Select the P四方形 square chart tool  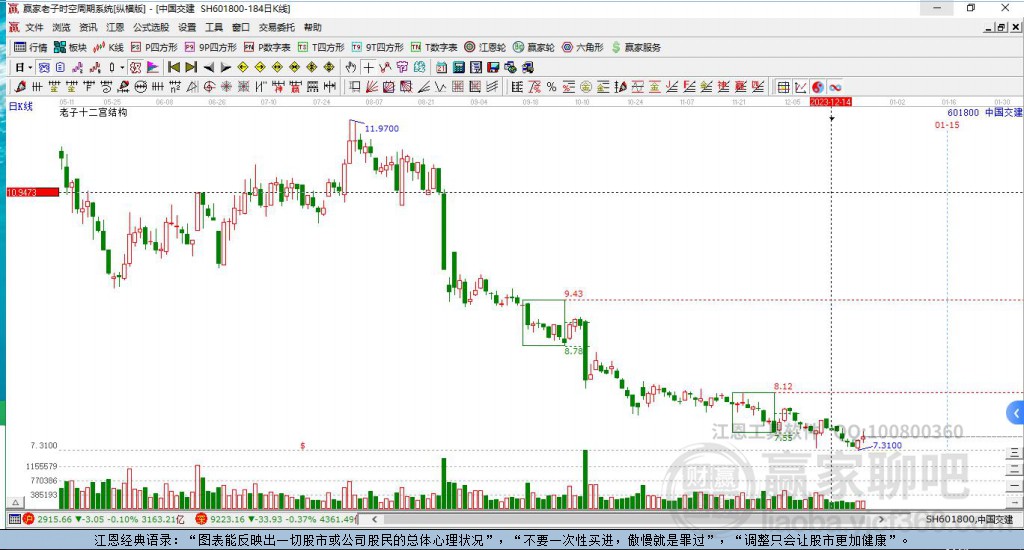point(155,47)
